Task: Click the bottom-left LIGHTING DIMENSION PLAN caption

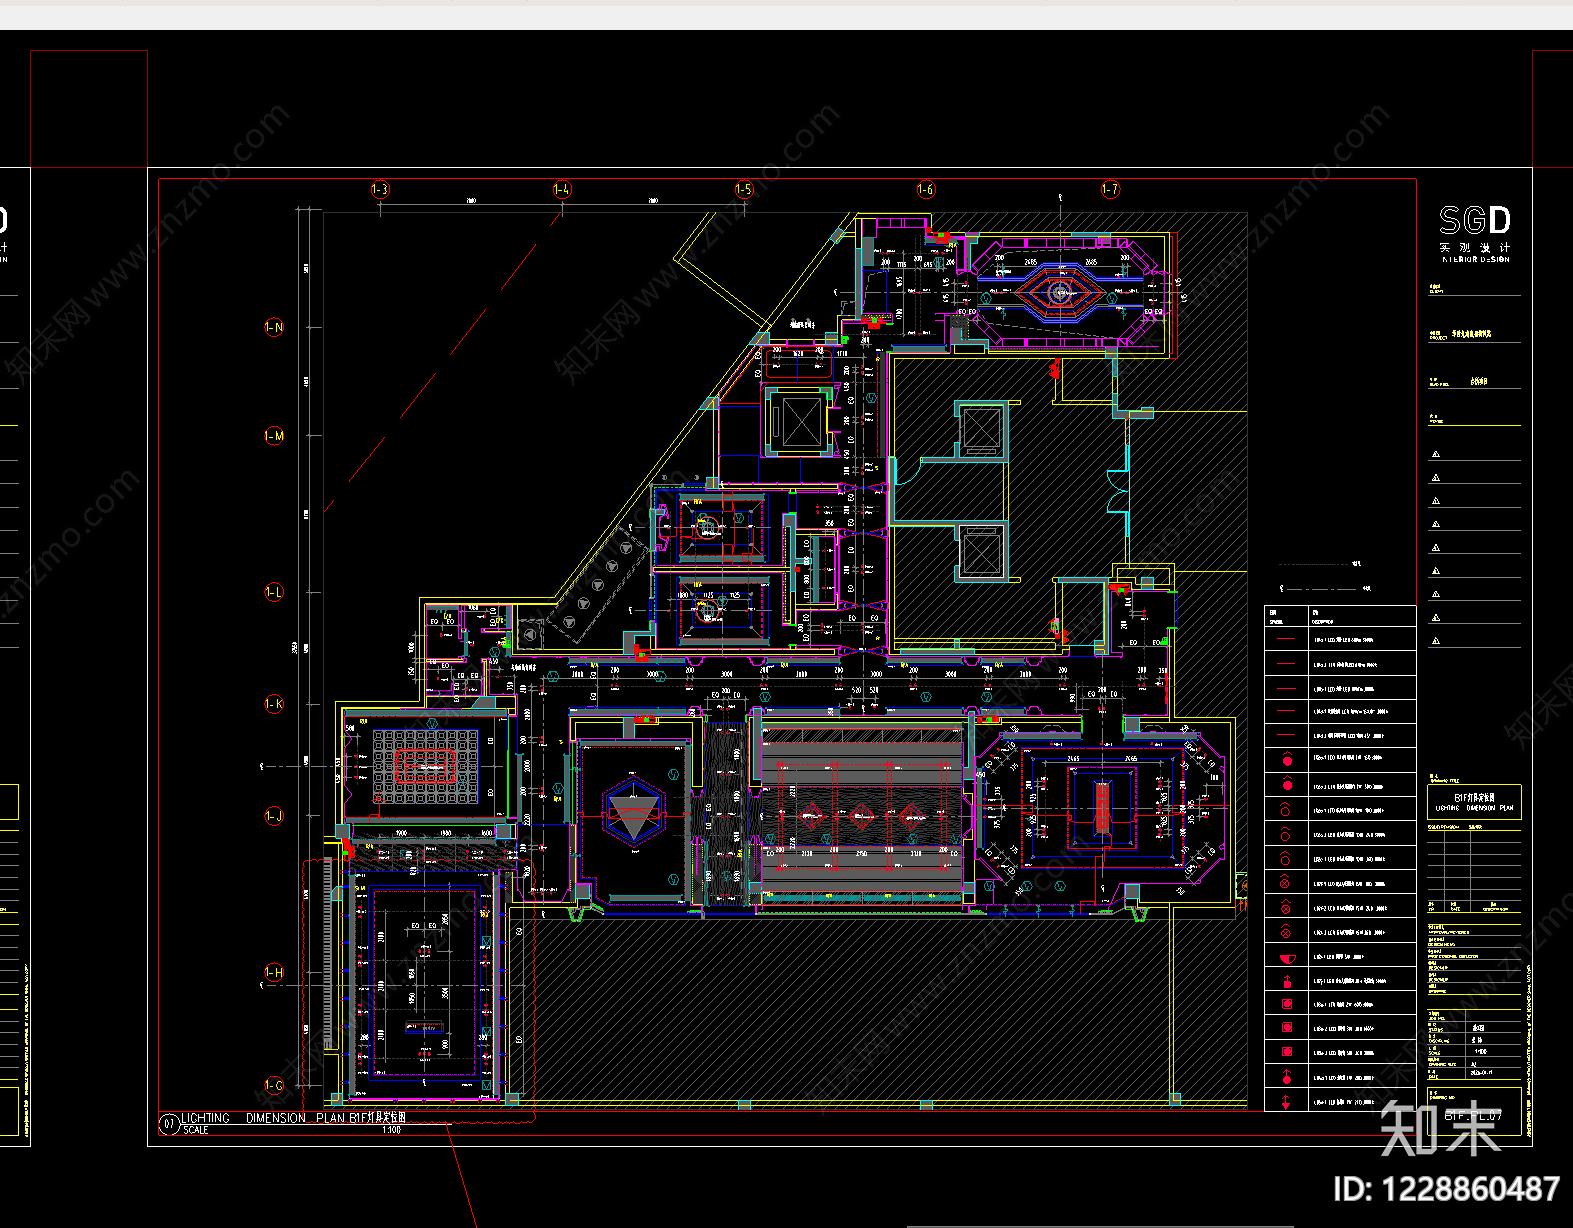Action: 294,1118
